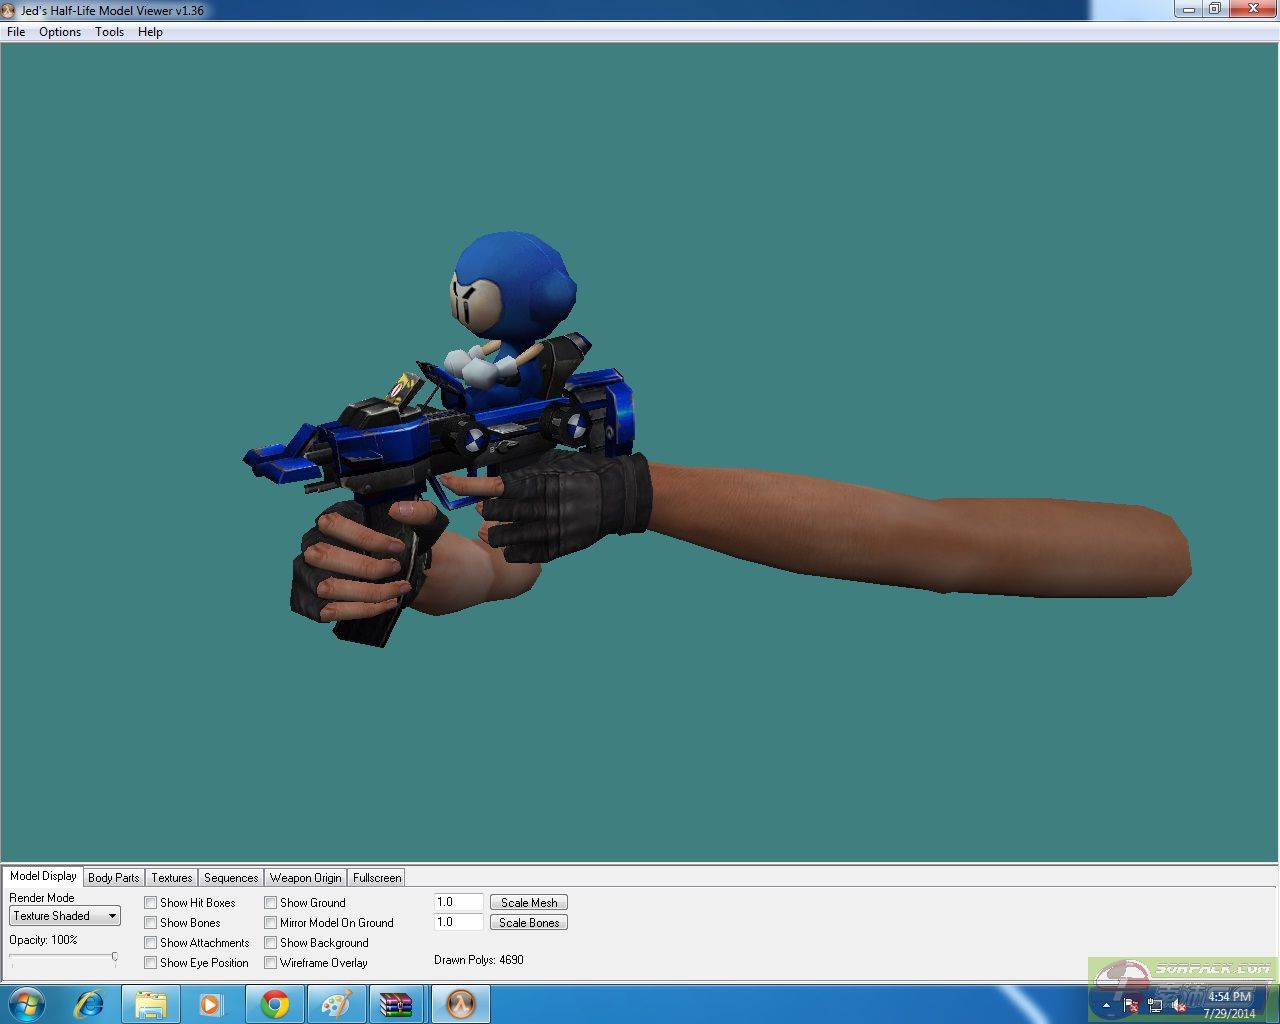Click the Opacity slider handle
Screen dimensions: 1280x1024
tap(115, 958)
